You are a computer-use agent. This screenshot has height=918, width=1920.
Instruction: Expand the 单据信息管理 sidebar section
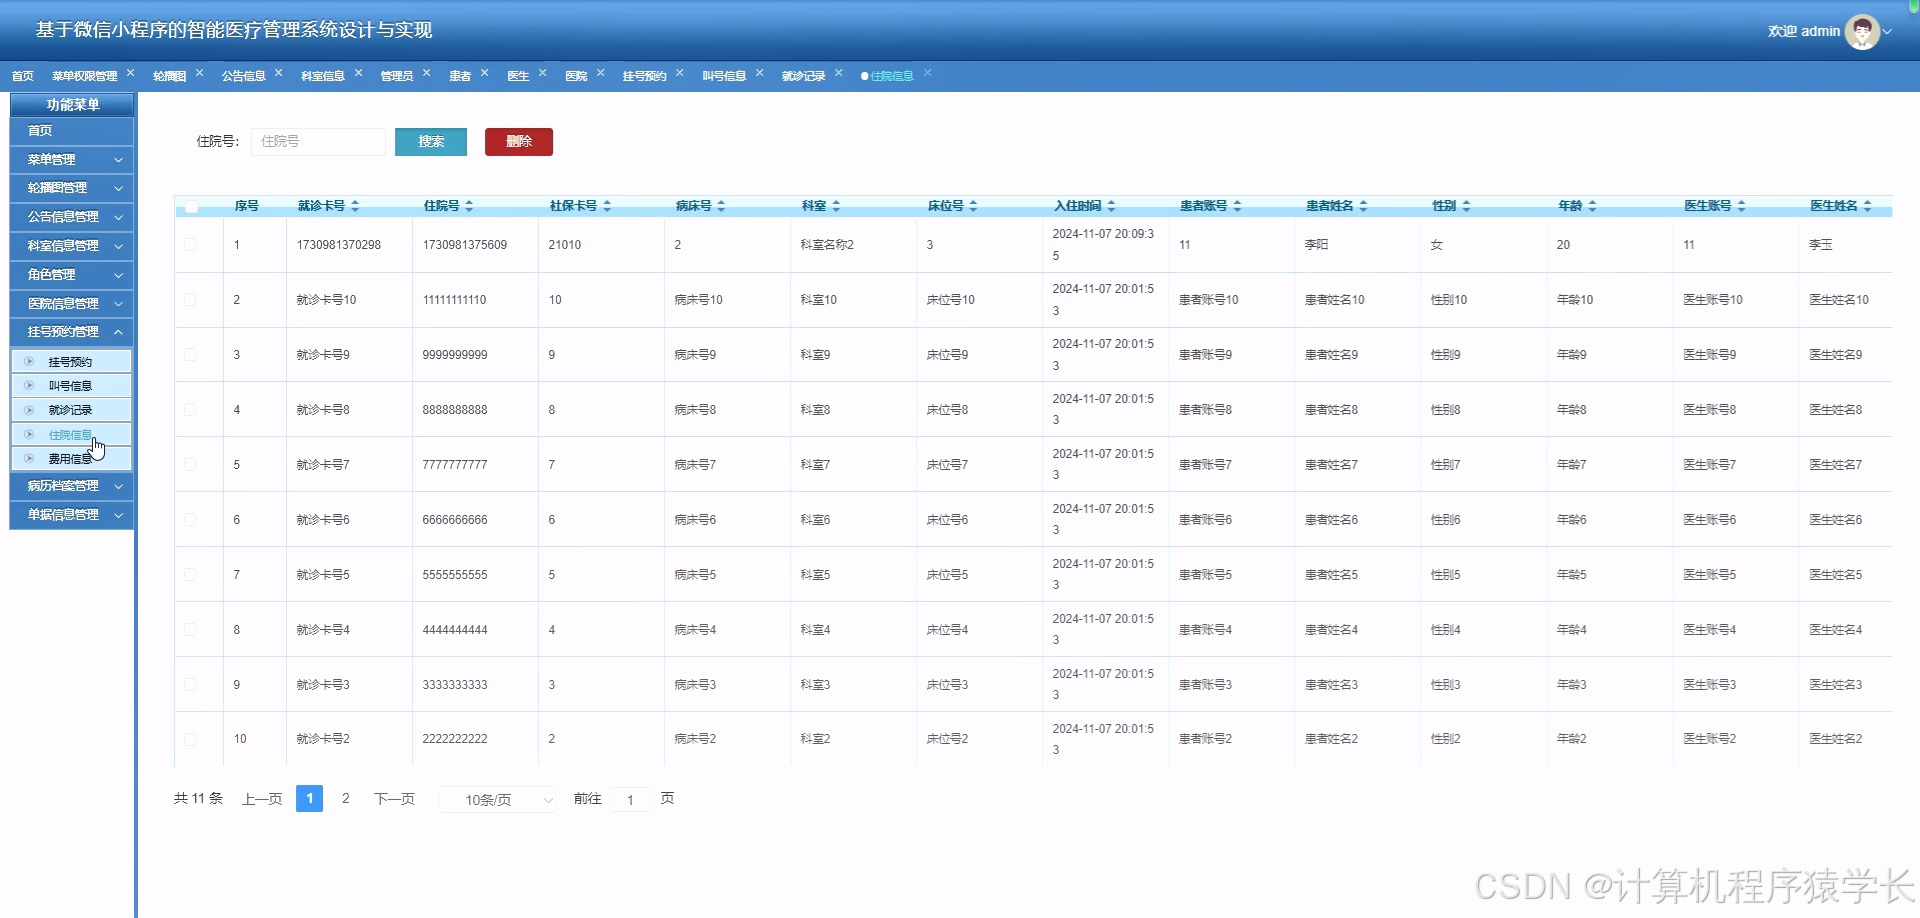pyautogui.click(x=72, y=515)
